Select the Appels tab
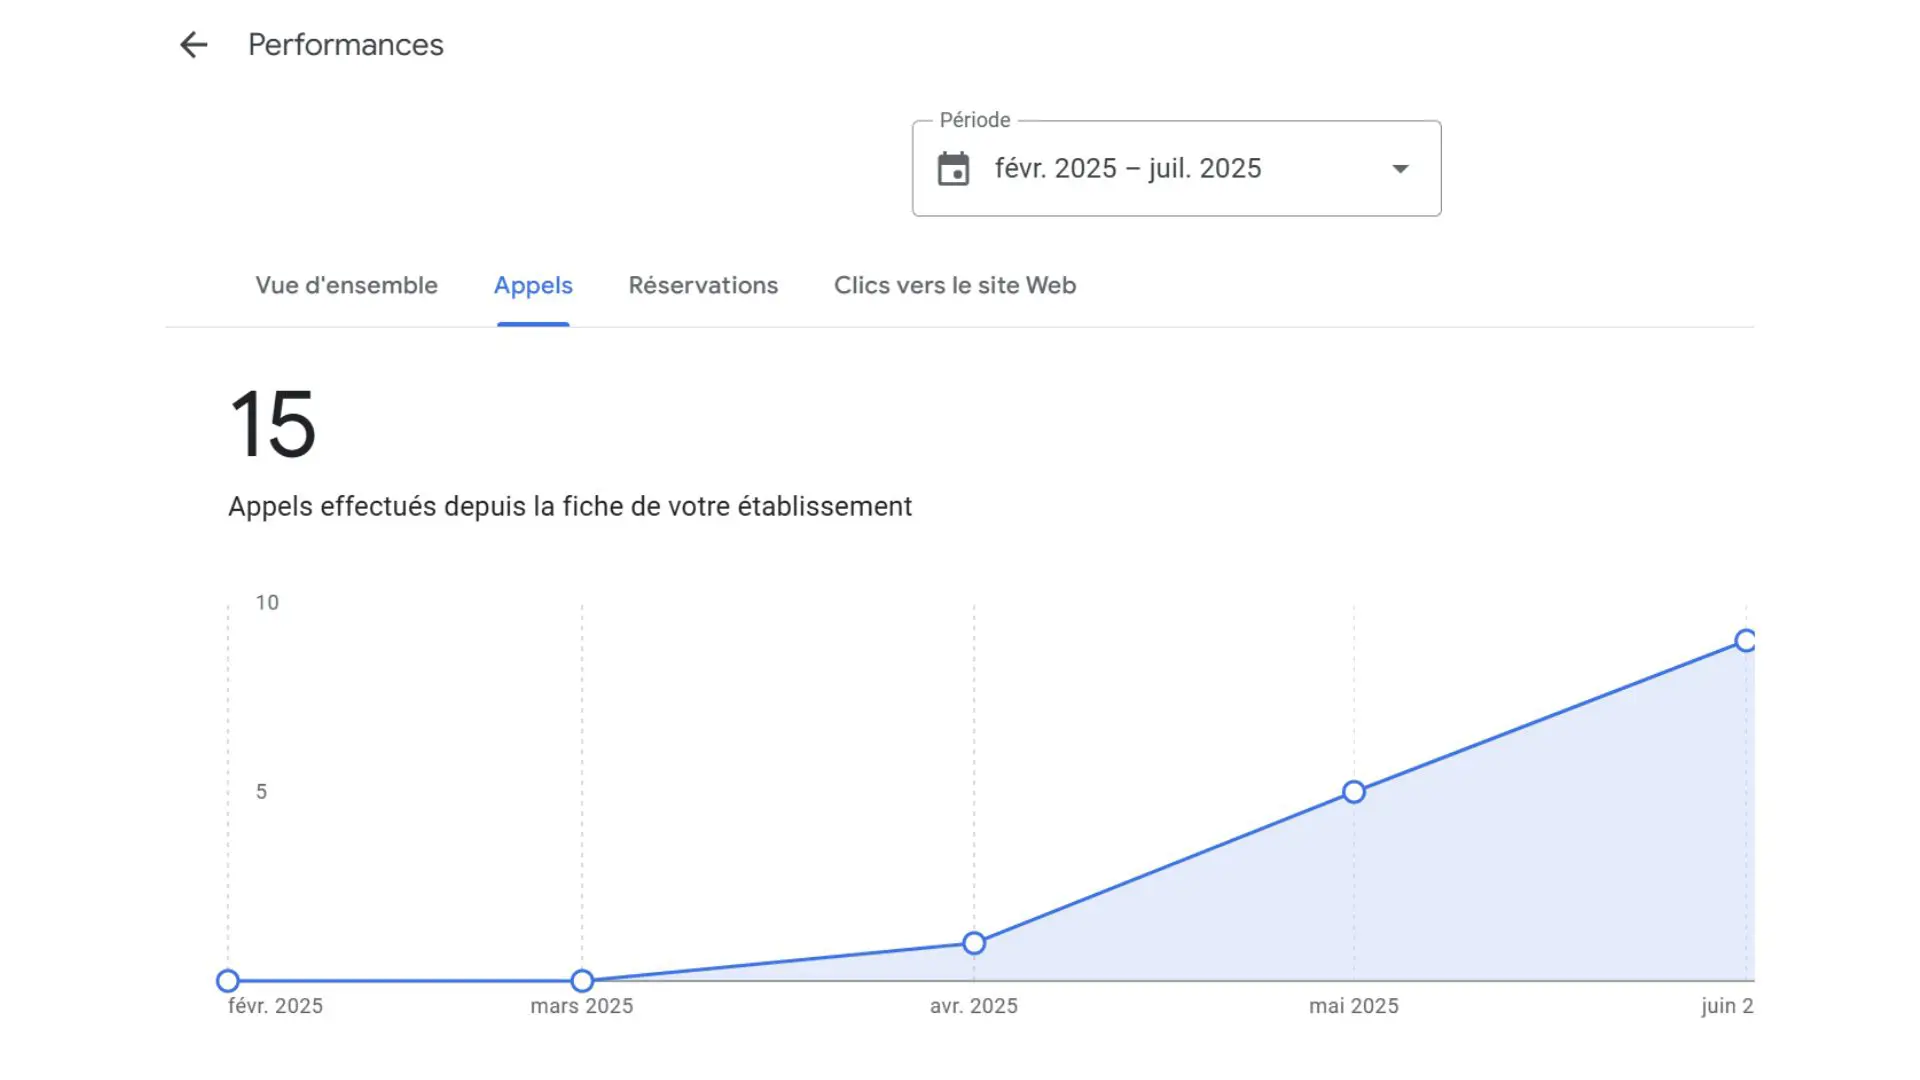1920x1080 pixels. (x=533, y=285)
